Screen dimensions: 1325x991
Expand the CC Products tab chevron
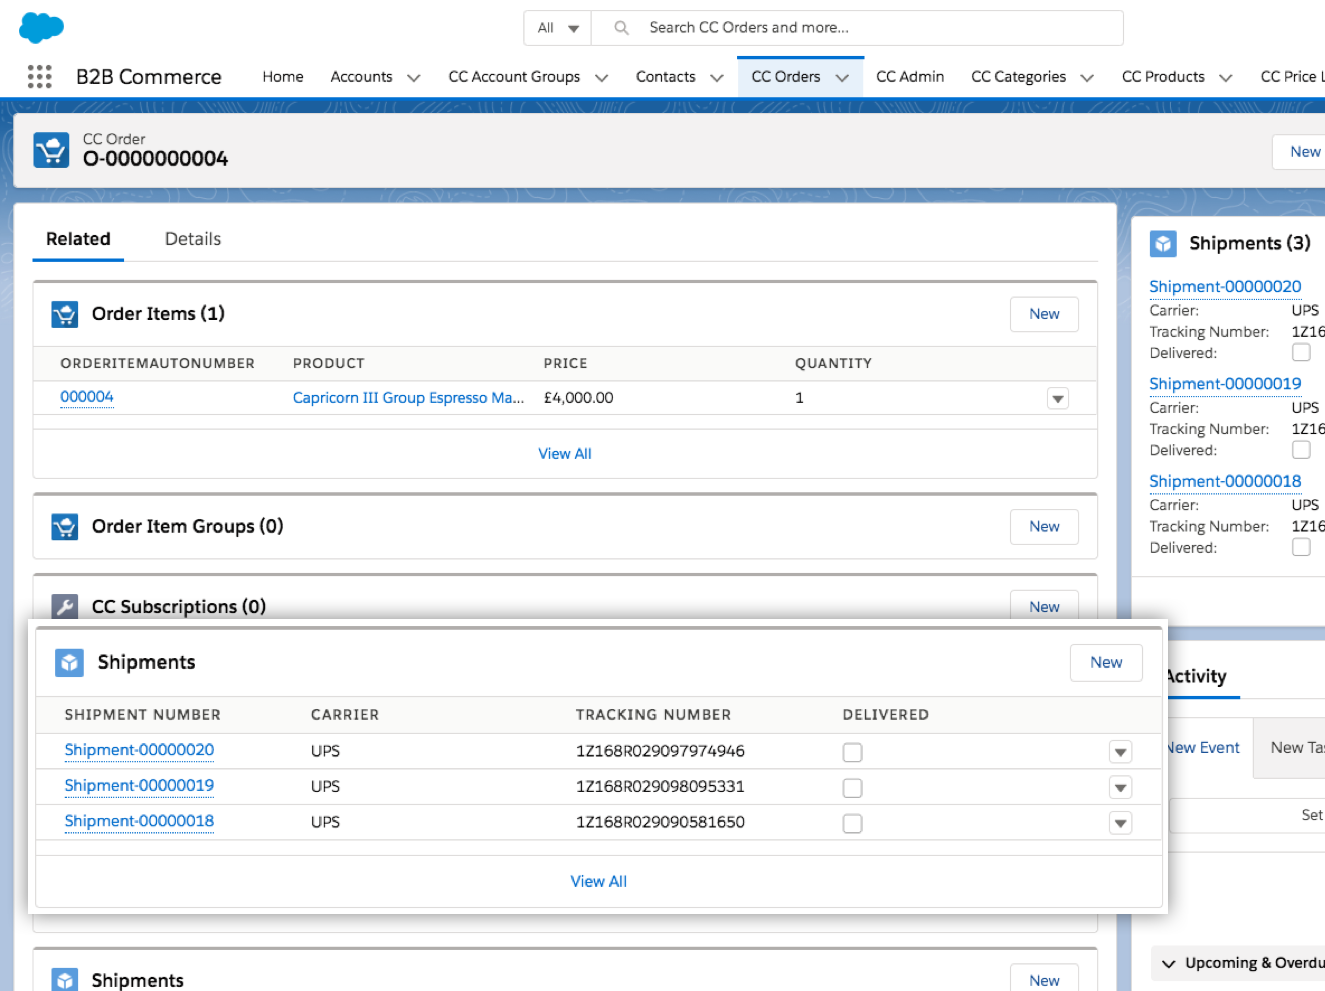1226,78
